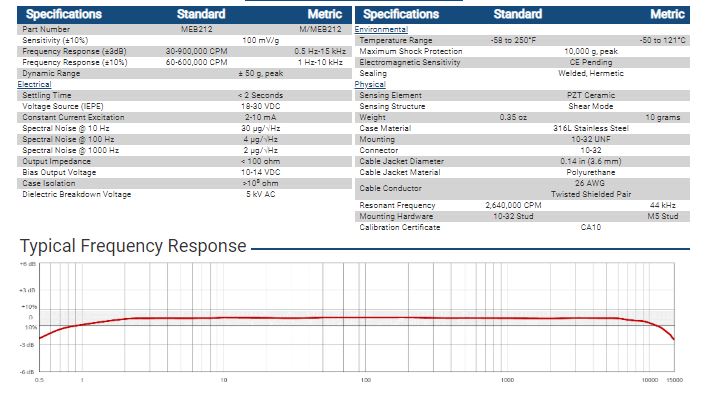
Task: Click the Physical section link
Action: coord(370,84)
